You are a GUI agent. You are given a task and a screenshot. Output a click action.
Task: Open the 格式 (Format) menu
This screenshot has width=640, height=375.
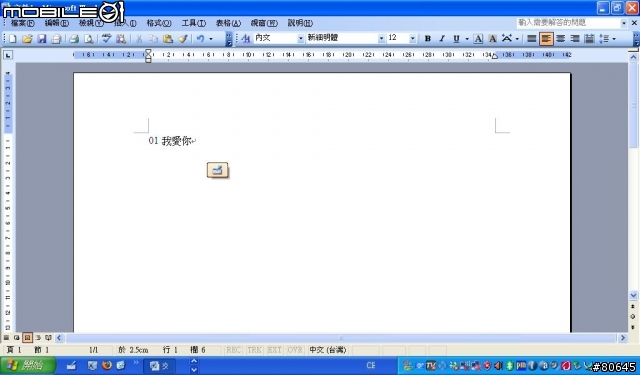(159, 23)
